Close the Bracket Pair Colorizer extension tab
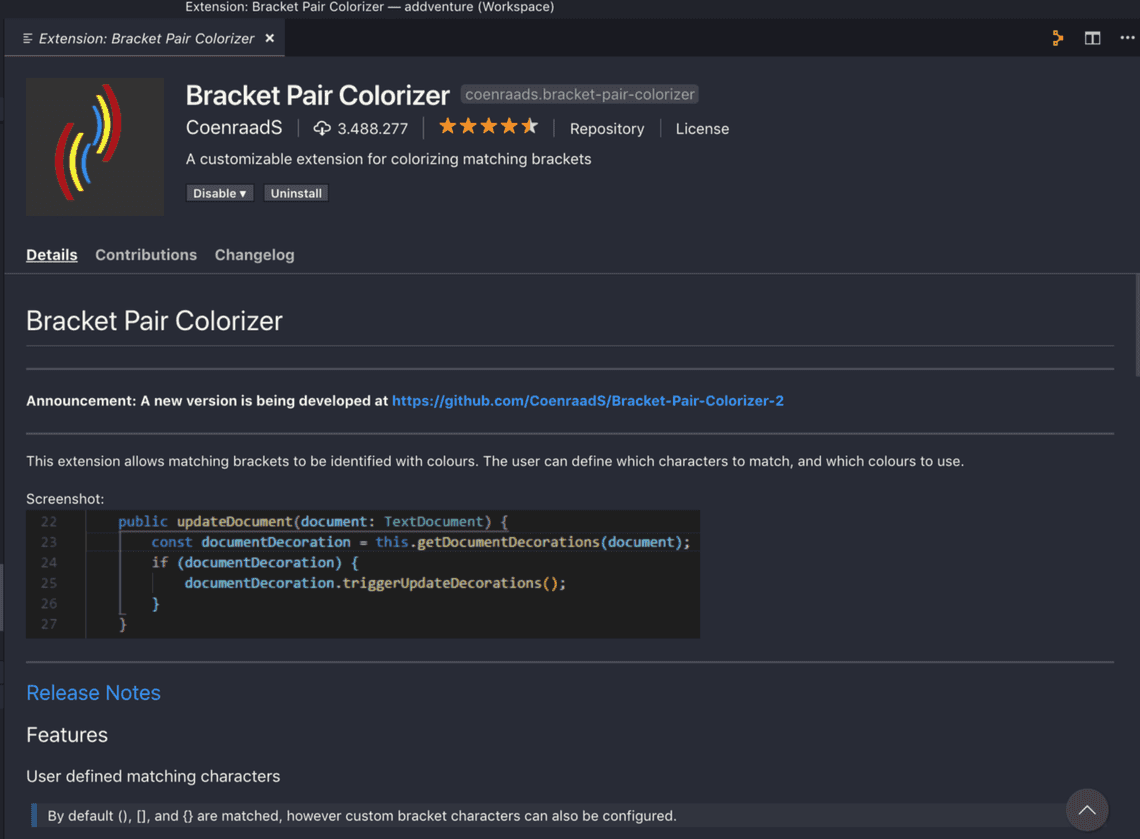Screen dimensions: 1140x839 coord(269,38)
